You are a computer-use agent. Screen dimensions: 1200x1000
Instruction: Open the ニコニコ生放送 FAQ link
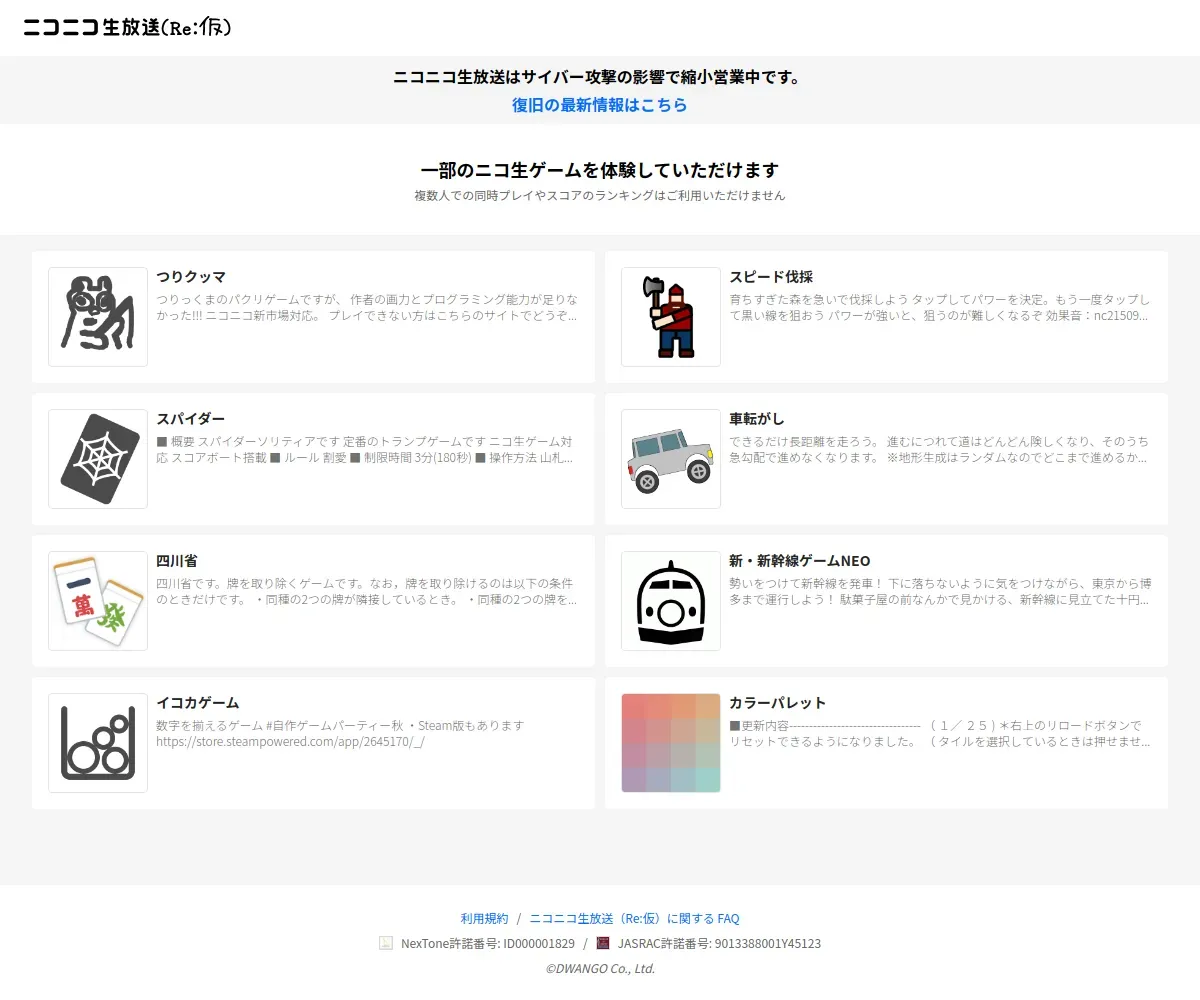tap(634, 918)
